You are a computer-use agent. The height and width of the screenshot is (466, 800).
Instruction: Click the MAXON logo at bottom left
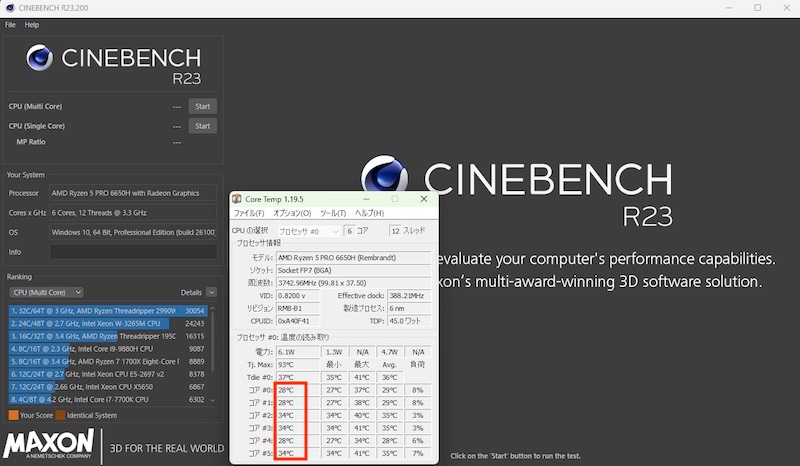(48, 444)
